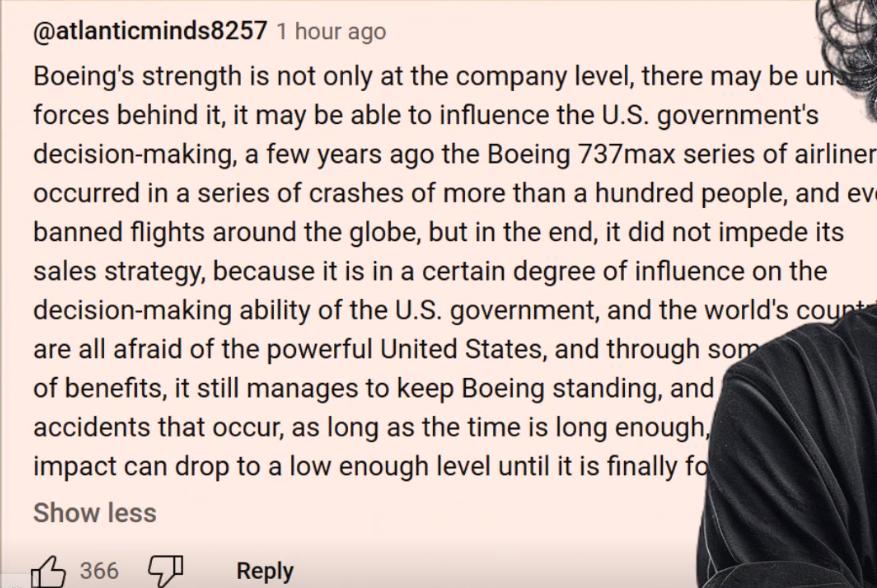Open the @atlanticminds8257 channel link
The height and width of the screenshot is (588, 877).
point(150,30)
